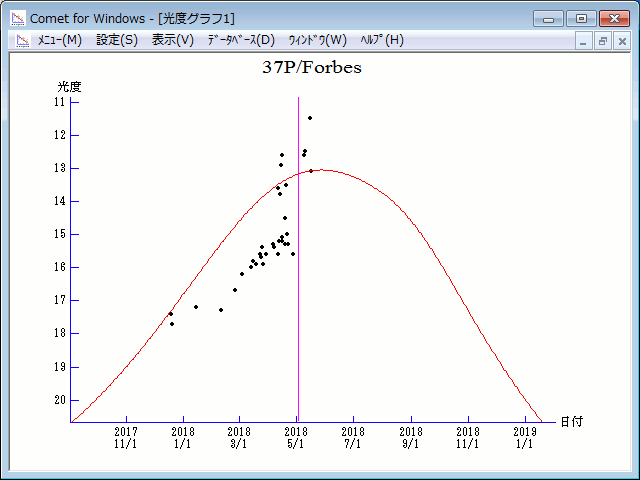This screenshot has width=640, height=480.
Task: Click the Comet for Windows title bar icon
Action: [x=17, y=18]
